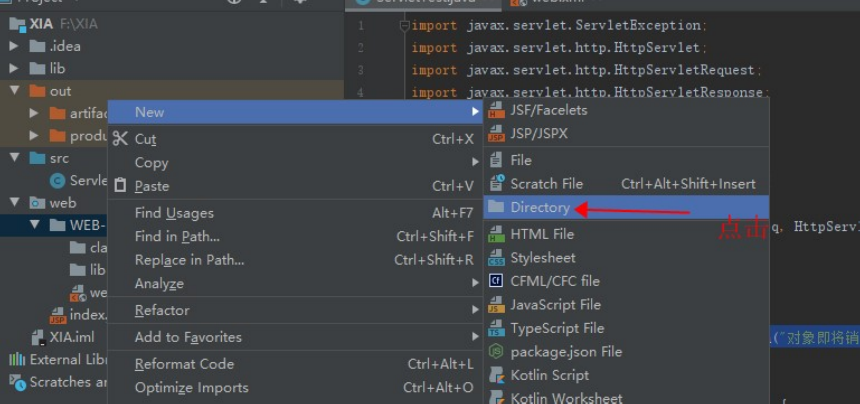
Task: Click the JSP/JSPX file icon
Action: click(496, 134)
